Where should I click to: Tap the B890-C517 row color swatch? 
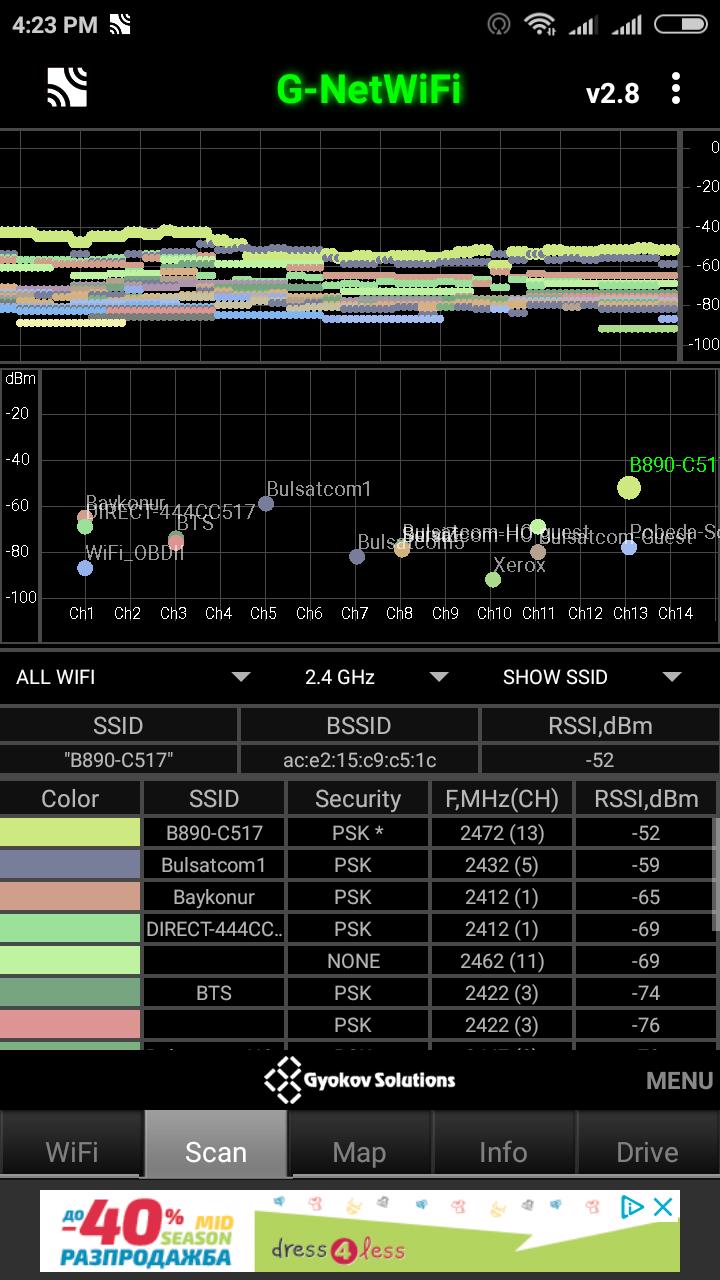click(x=70, y=832)
